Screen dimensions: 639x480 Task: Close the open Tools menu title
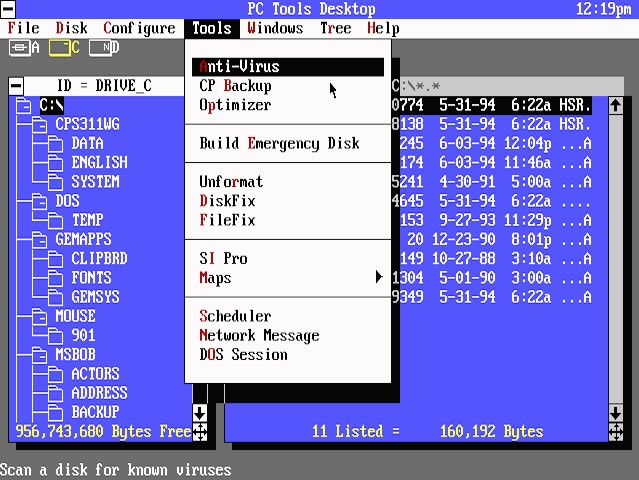point(212,28)
